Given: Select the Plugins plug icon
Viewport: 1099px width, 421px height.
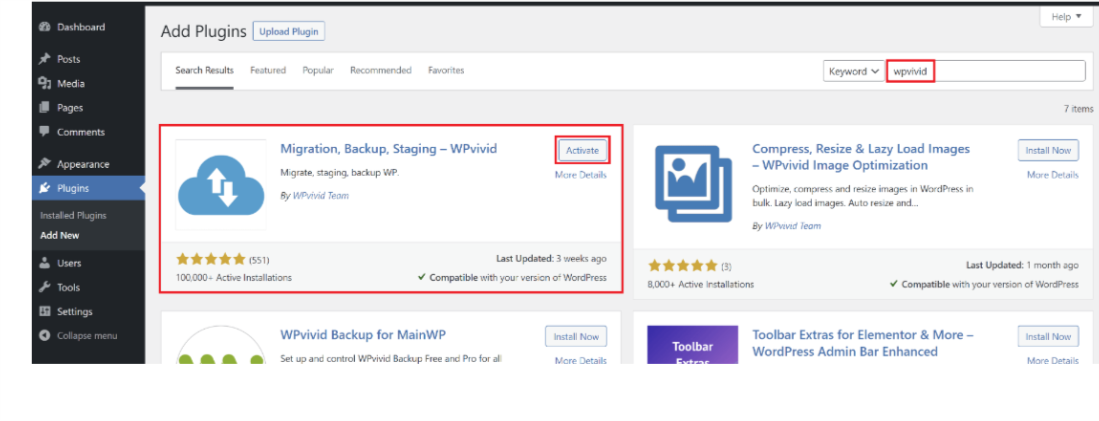Looking at the screenshot, I should (45, 188).
